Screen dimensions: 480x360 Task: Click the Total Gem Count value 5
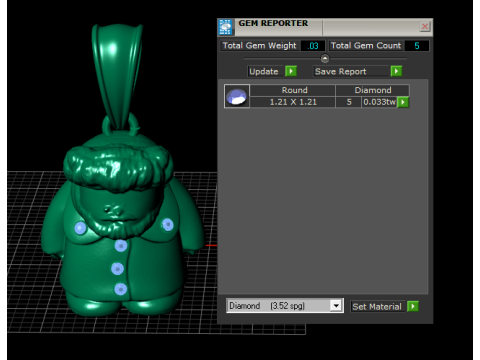pyautogui.click(x=417, y=46)
